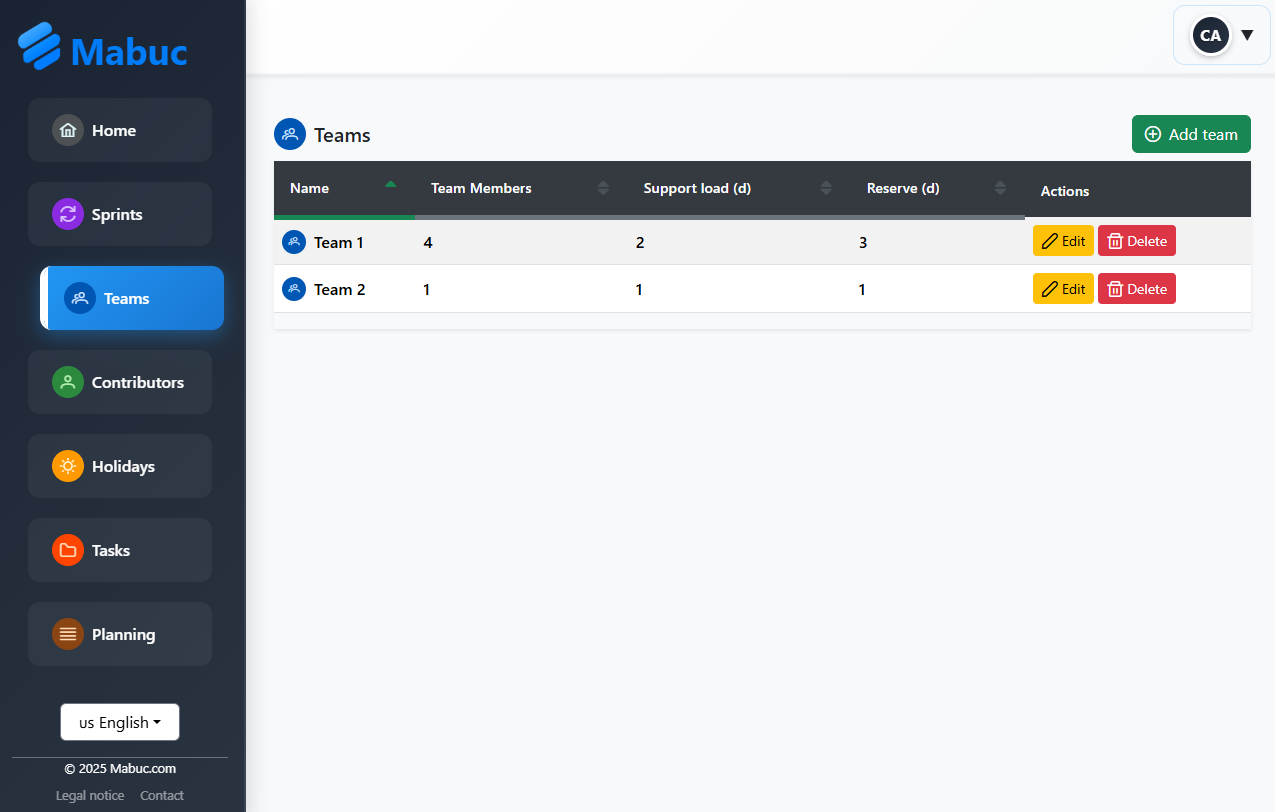
Task: Open the English language selector
Action: pyautogui.click(x=120, y=722)
